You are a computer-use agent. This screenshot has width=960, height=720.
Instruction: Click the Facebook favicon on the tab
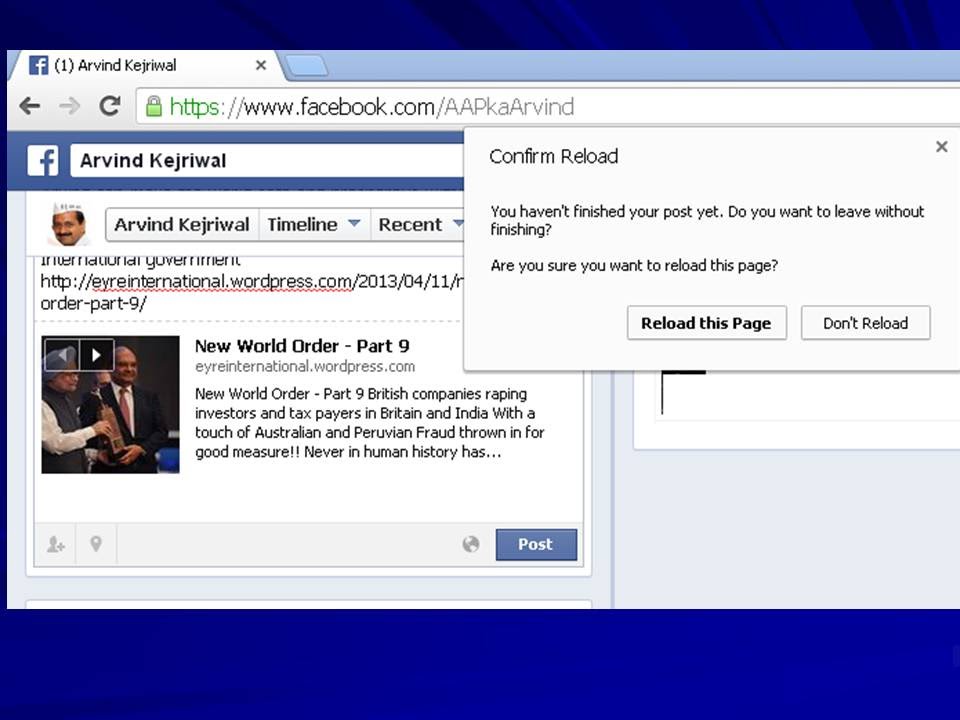click(x=39, y=65)
